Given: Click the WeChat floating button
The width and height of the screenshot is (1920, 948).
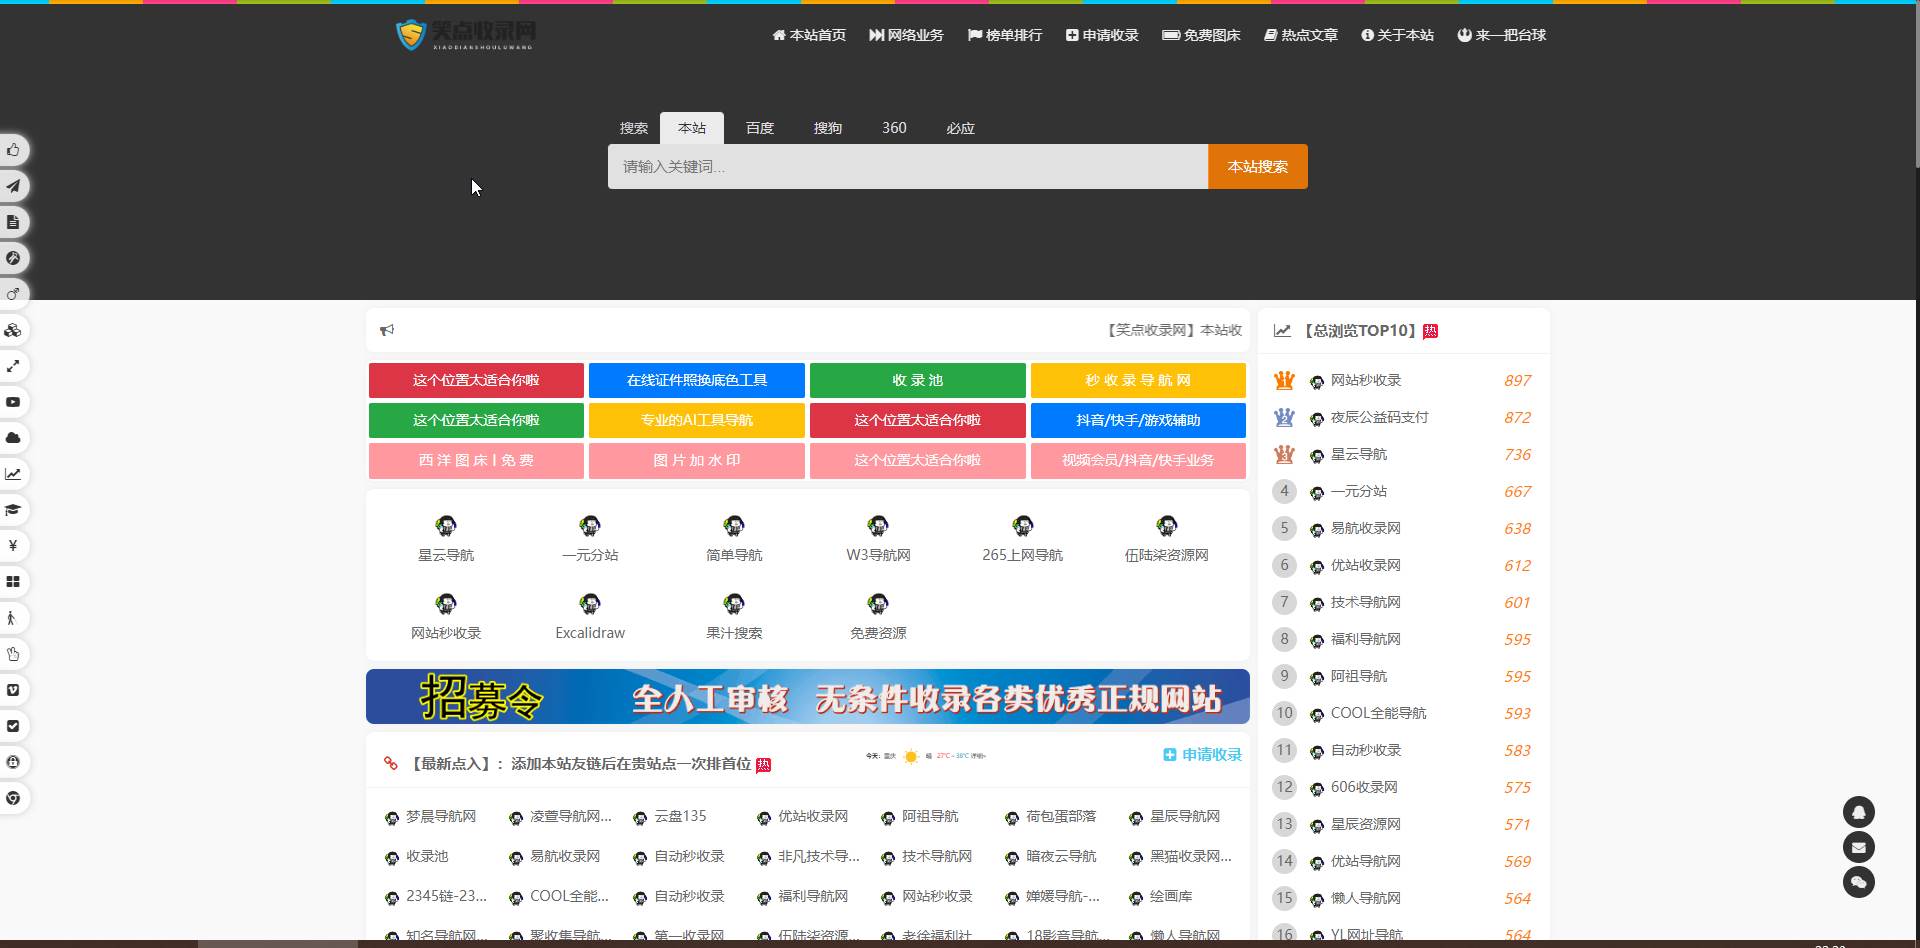Looking at the screenshot, I should click(1858, 882).
